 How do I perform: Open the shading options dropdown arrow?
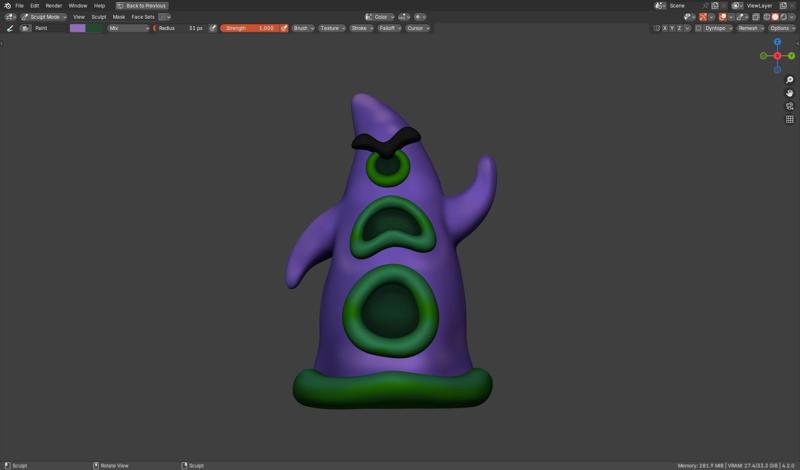(x=791, y=17)
